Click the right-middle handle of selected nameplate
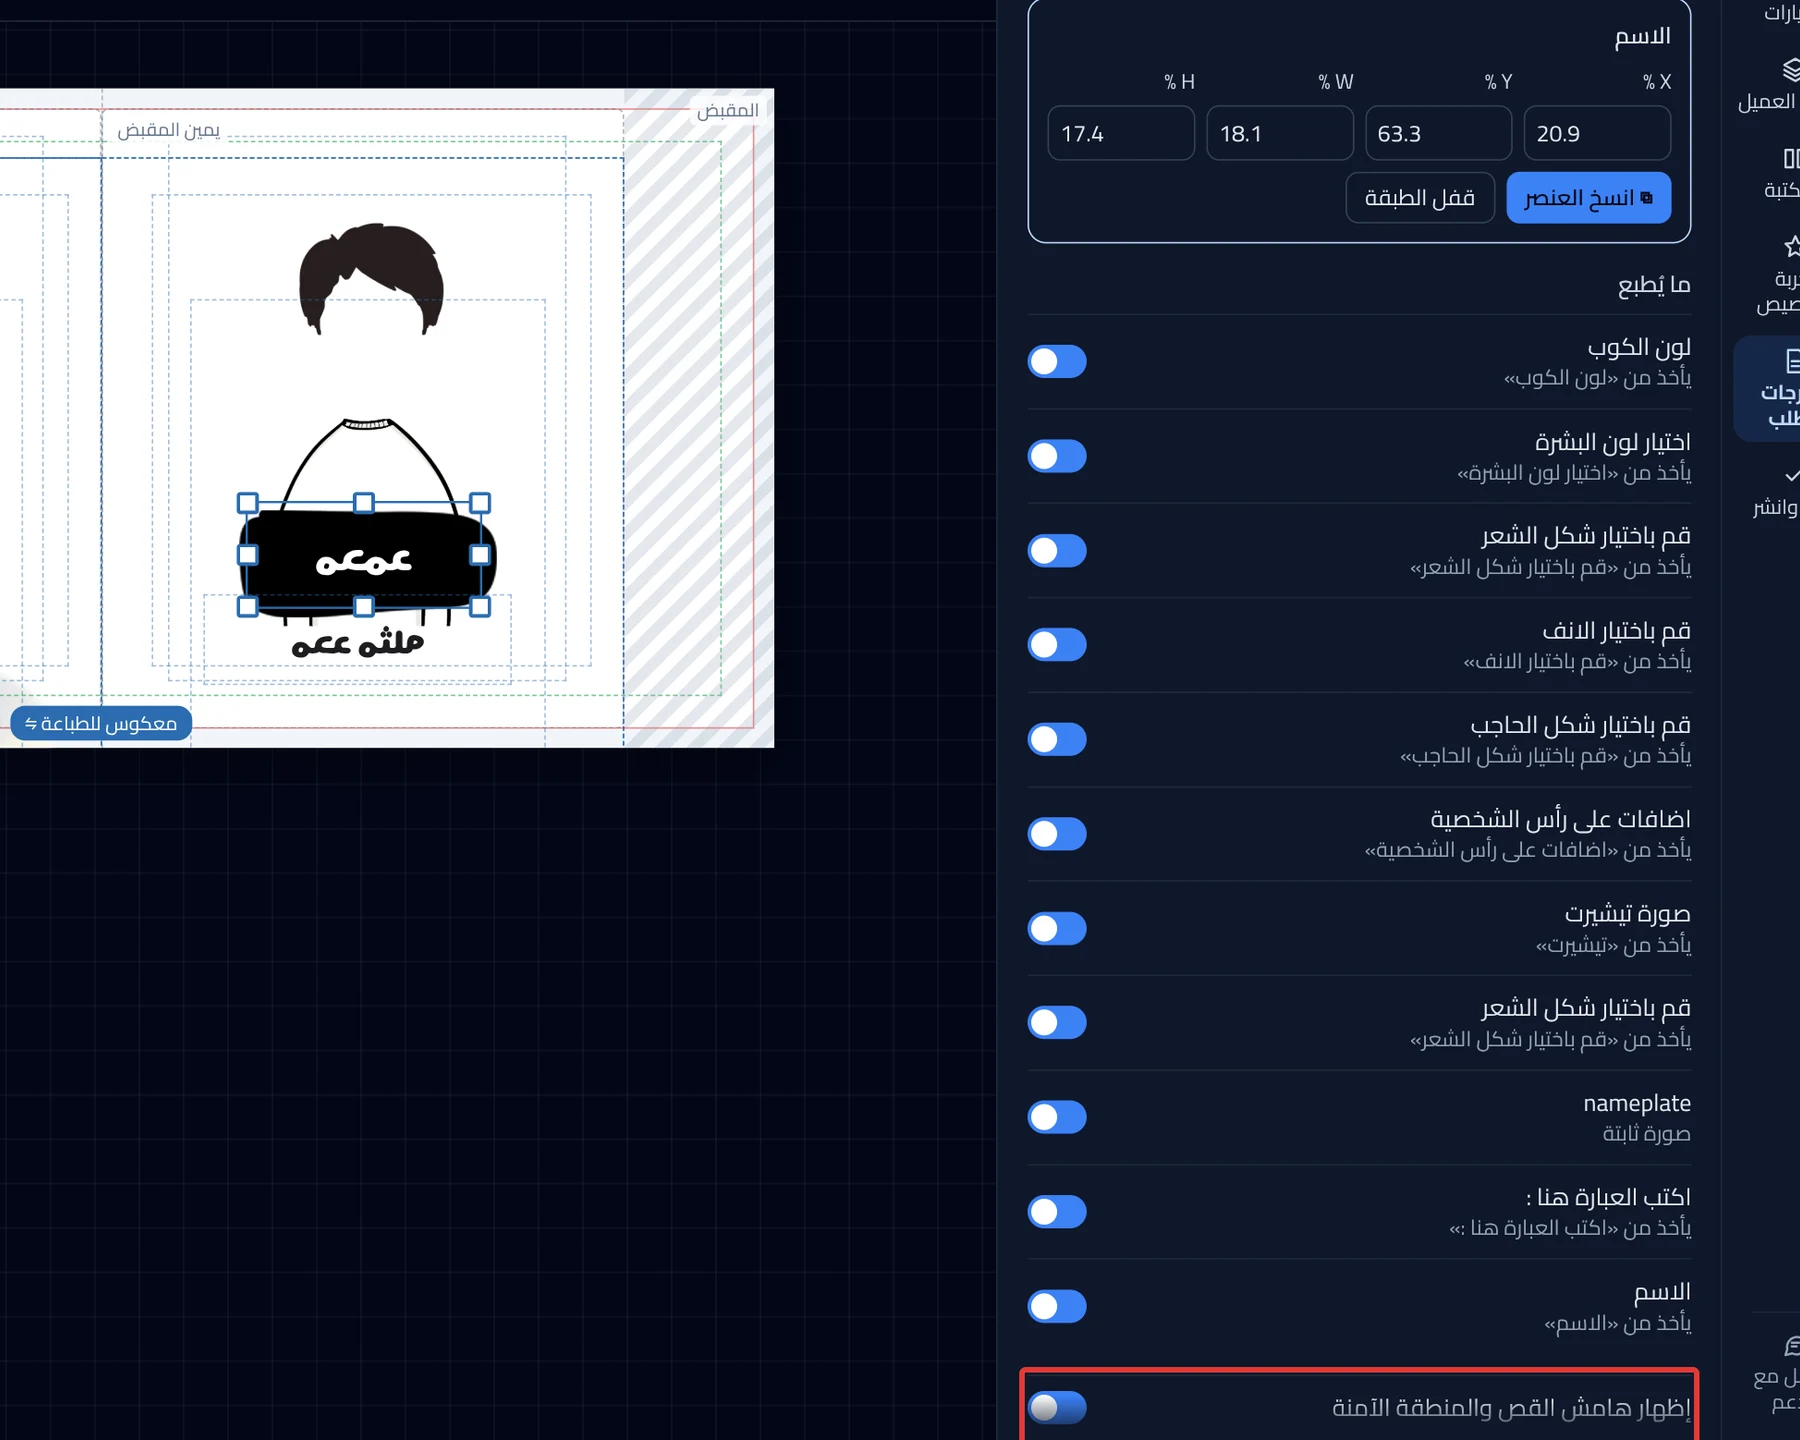Image resolution: width=1800 pixels, height=1440 pixels. point(480,554)
